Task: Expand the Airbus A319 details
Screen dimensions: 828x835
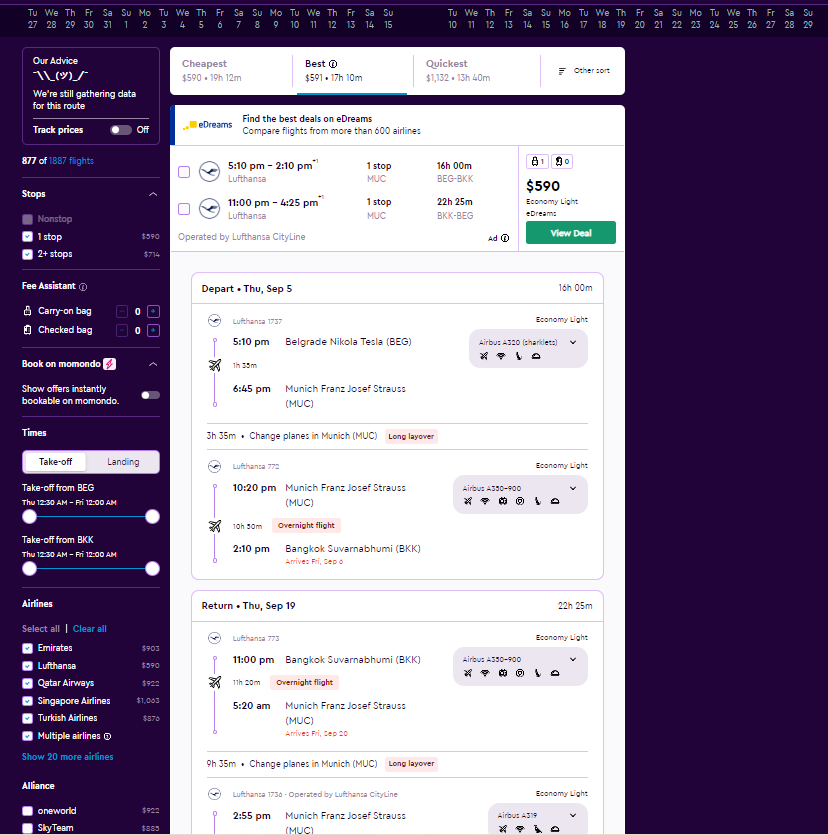Action: click(x=573, y=815)
